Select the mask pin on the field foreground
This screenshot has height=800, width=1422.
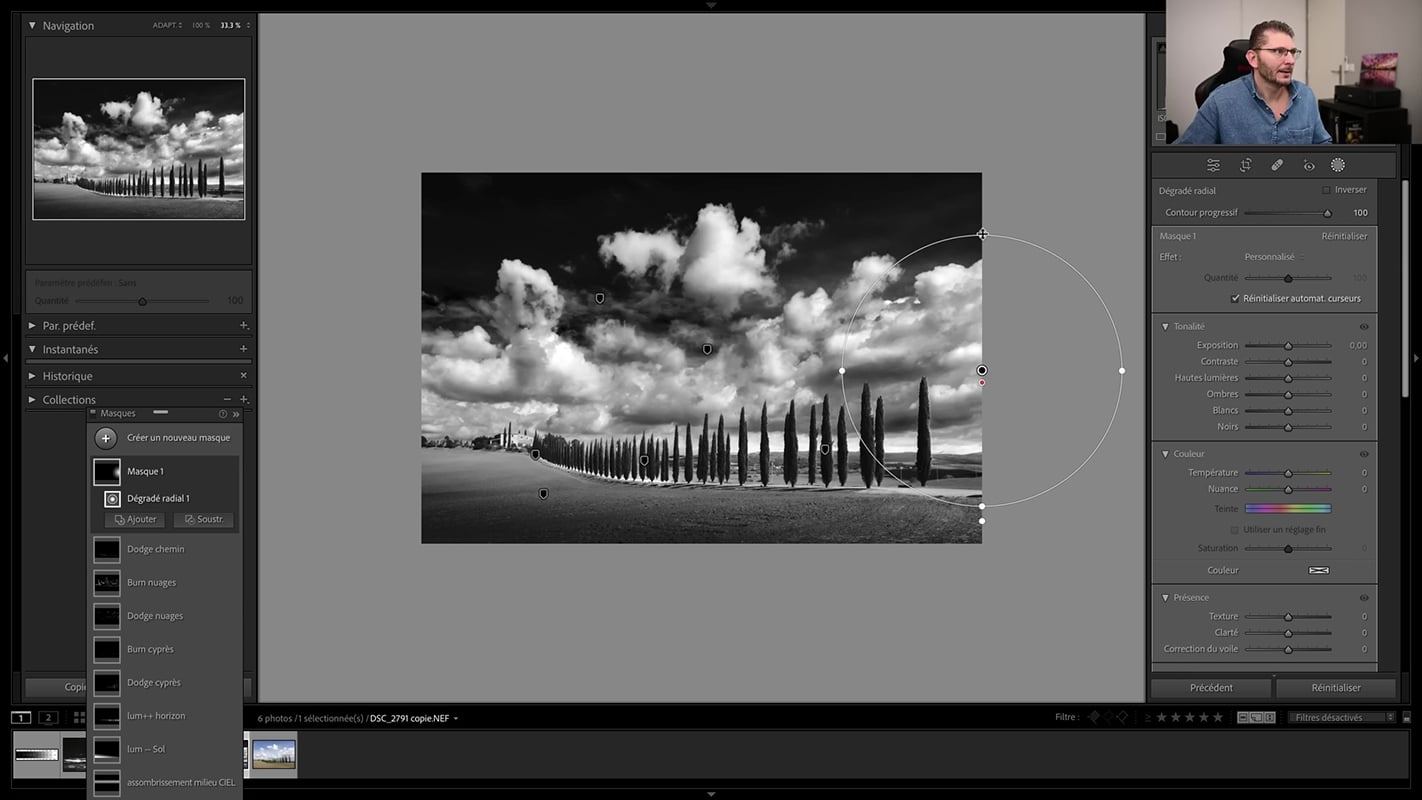click(x=543, y=493)
